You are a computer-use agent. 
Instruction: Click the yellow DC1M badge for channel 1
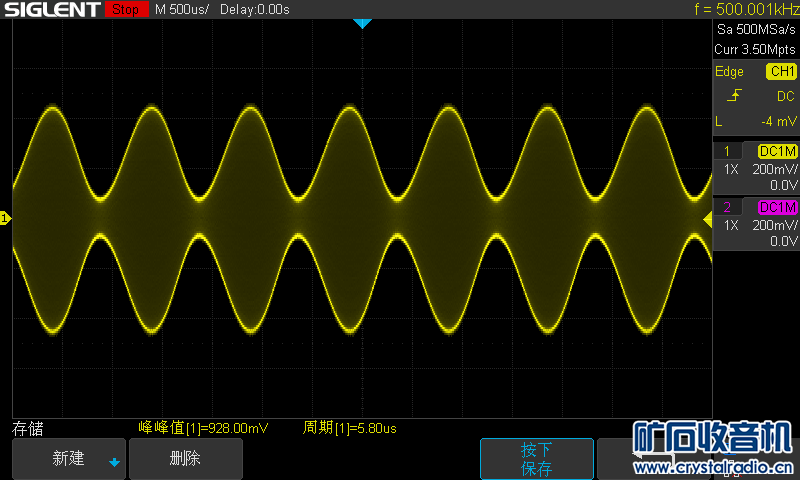pyautogui.click(x=778, y=151)
